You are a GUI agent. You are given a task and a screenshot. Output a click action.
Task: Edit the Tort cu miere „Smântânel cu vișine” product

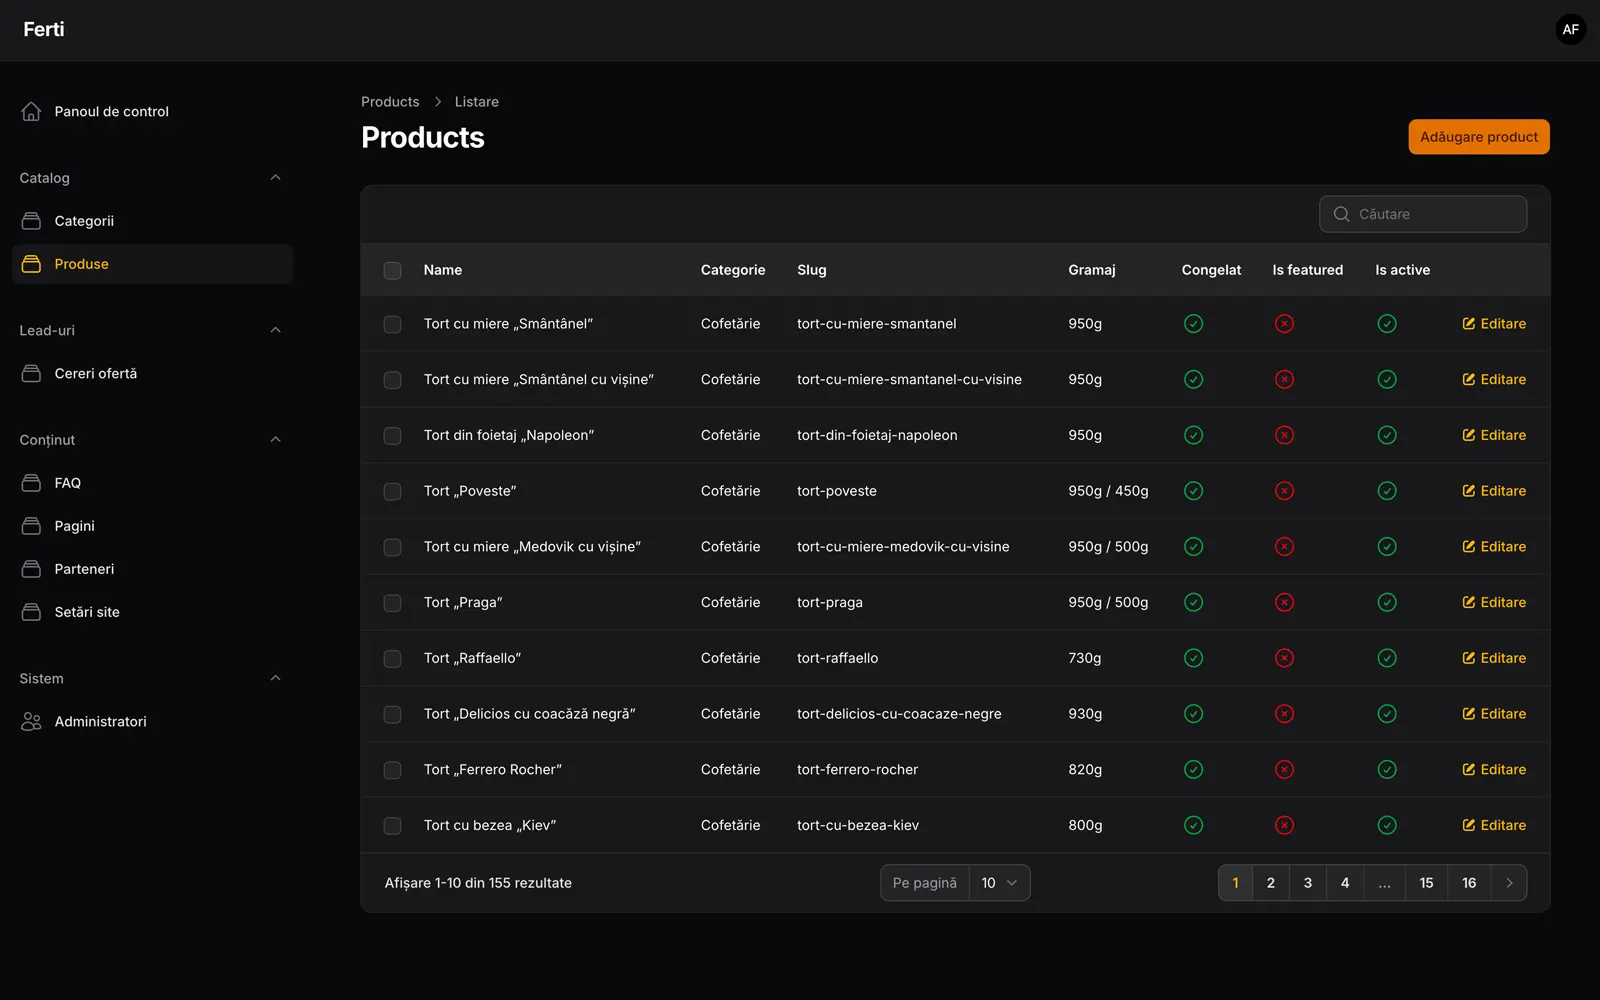pos(1494,380)
